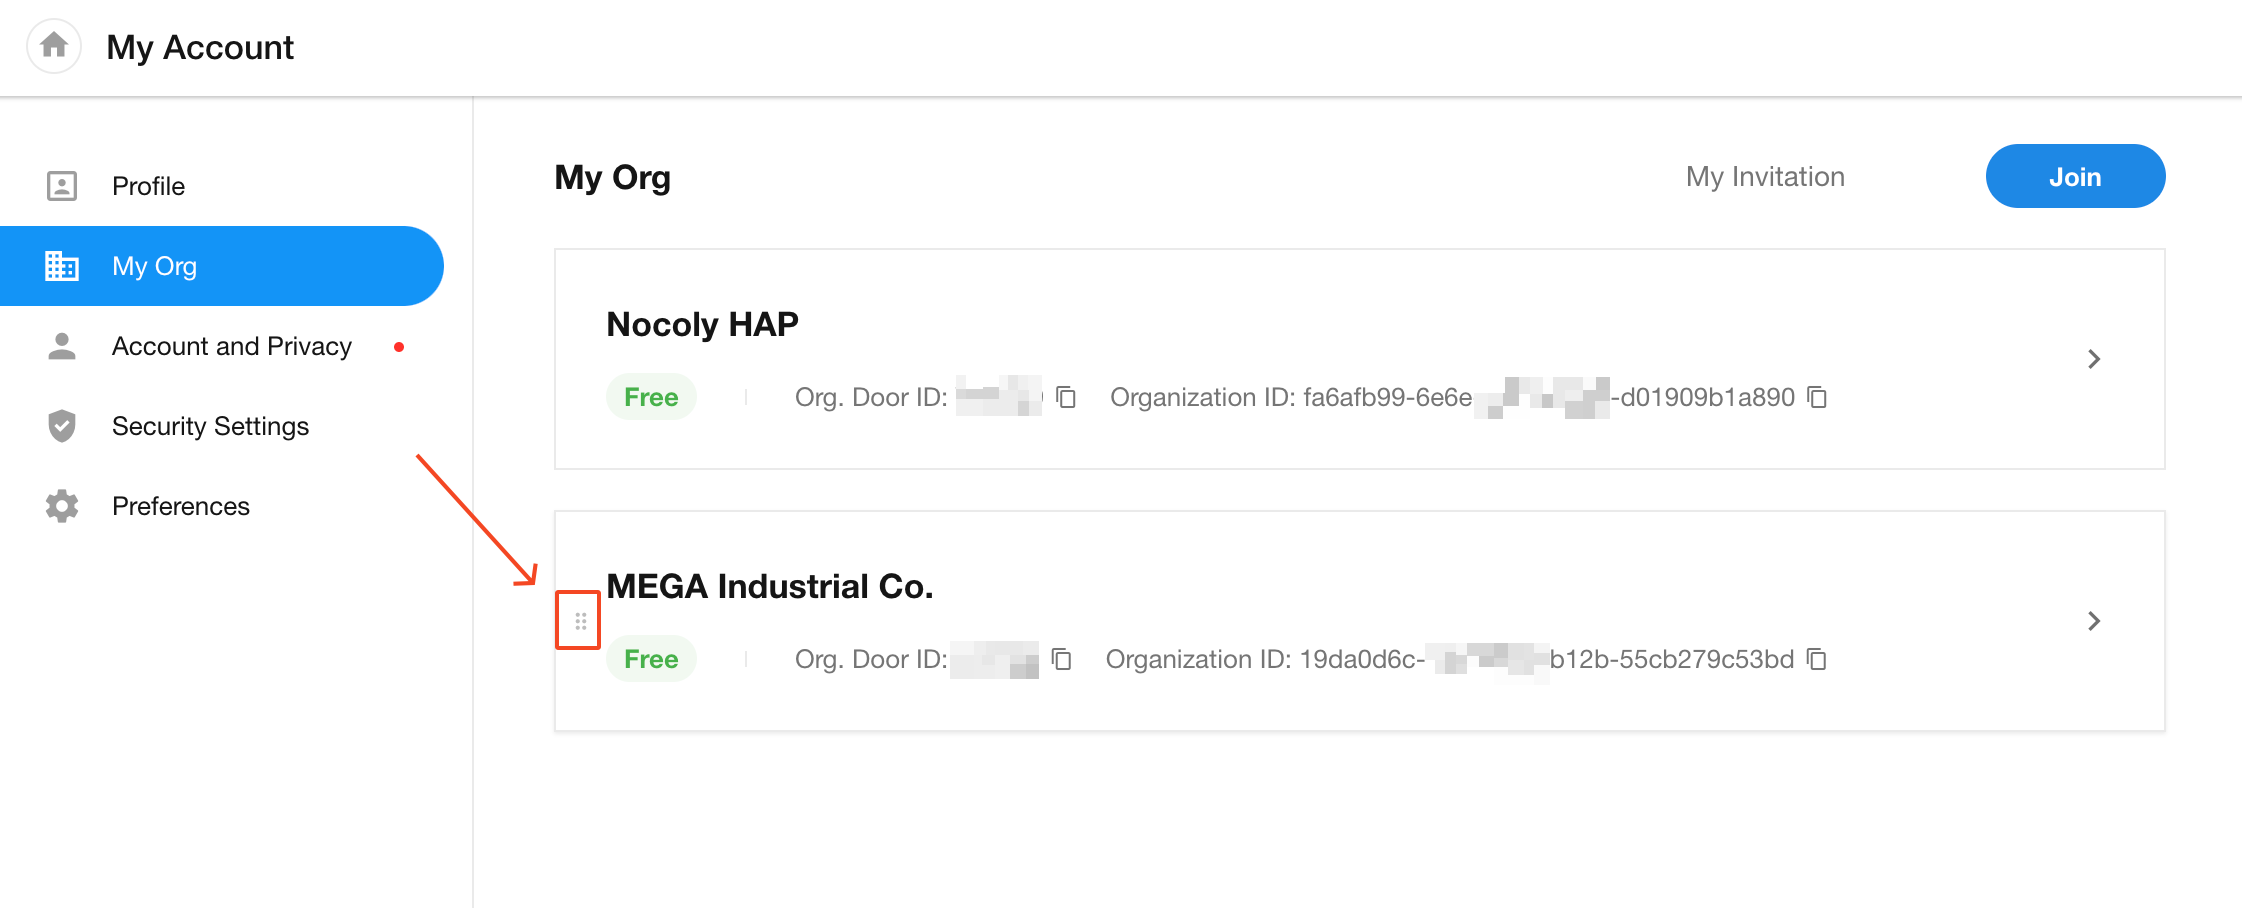Copy Nocoly HAP Org. Door ID
2242x908 pixels.
click(1066, 398)
